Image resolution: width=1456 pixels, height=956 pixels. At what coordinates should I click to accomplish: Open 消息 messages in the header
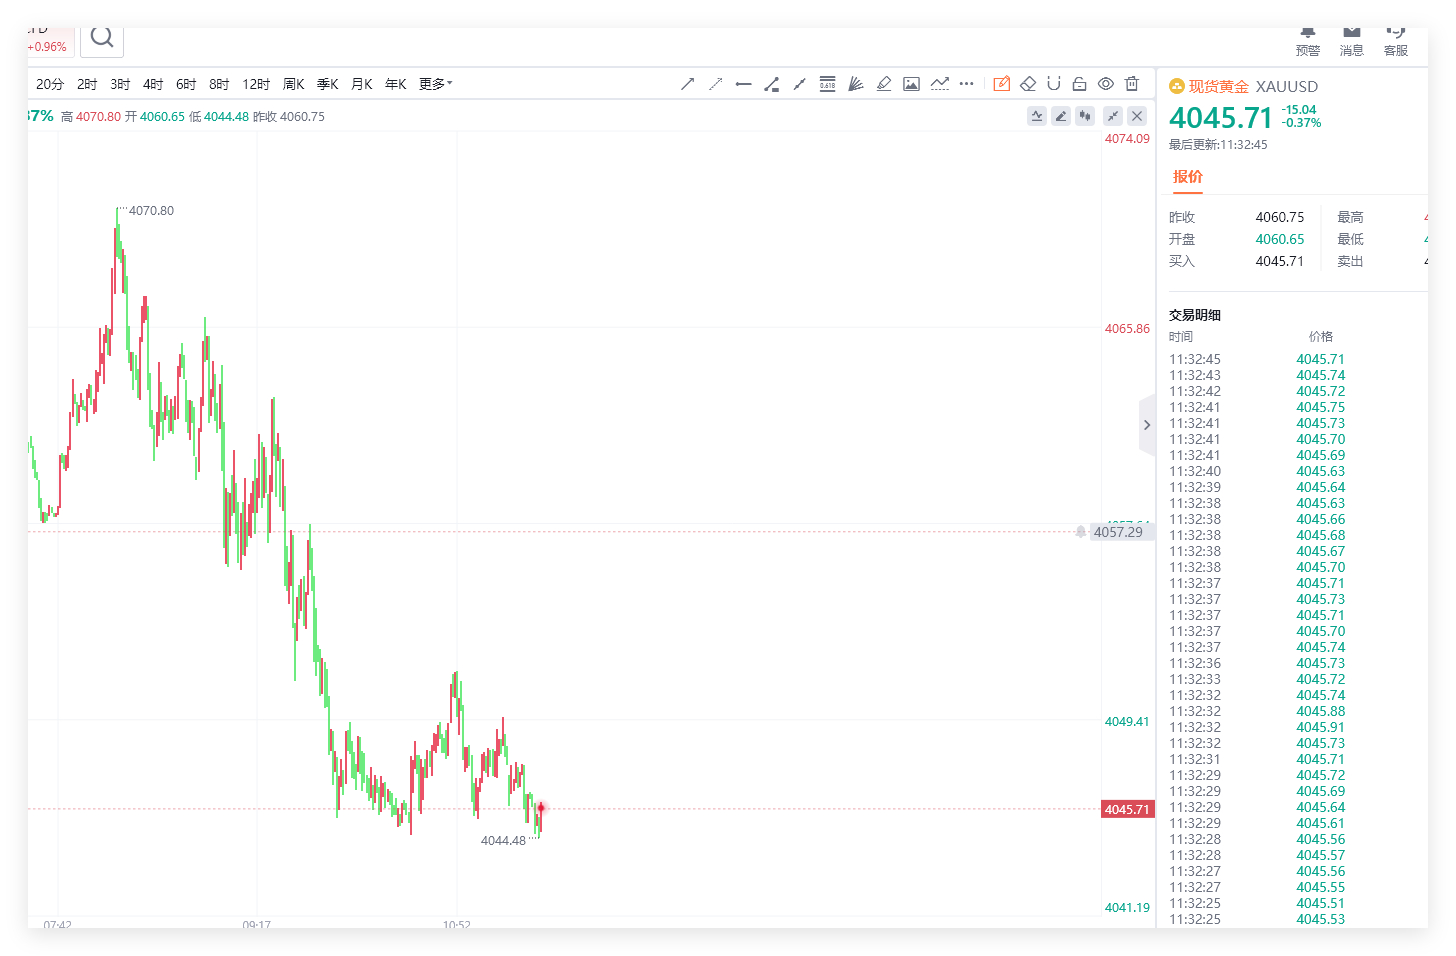click(x=1352, y=41)
